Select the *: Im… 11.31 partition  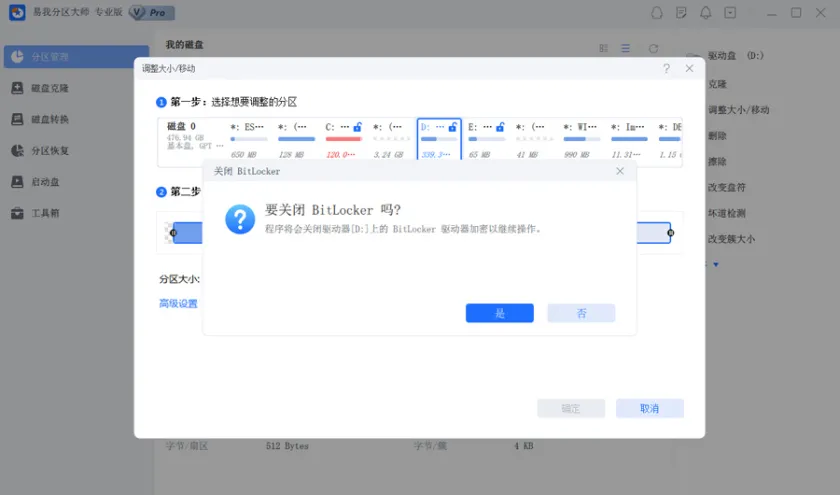629,140
